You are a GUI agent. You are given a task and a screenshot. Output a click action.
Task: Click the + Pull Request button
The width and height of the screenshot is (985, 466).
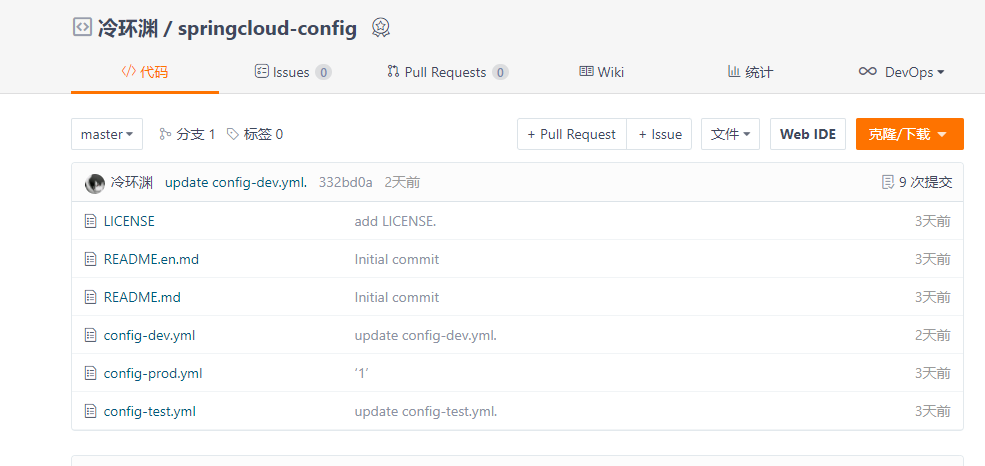[571, 134]
